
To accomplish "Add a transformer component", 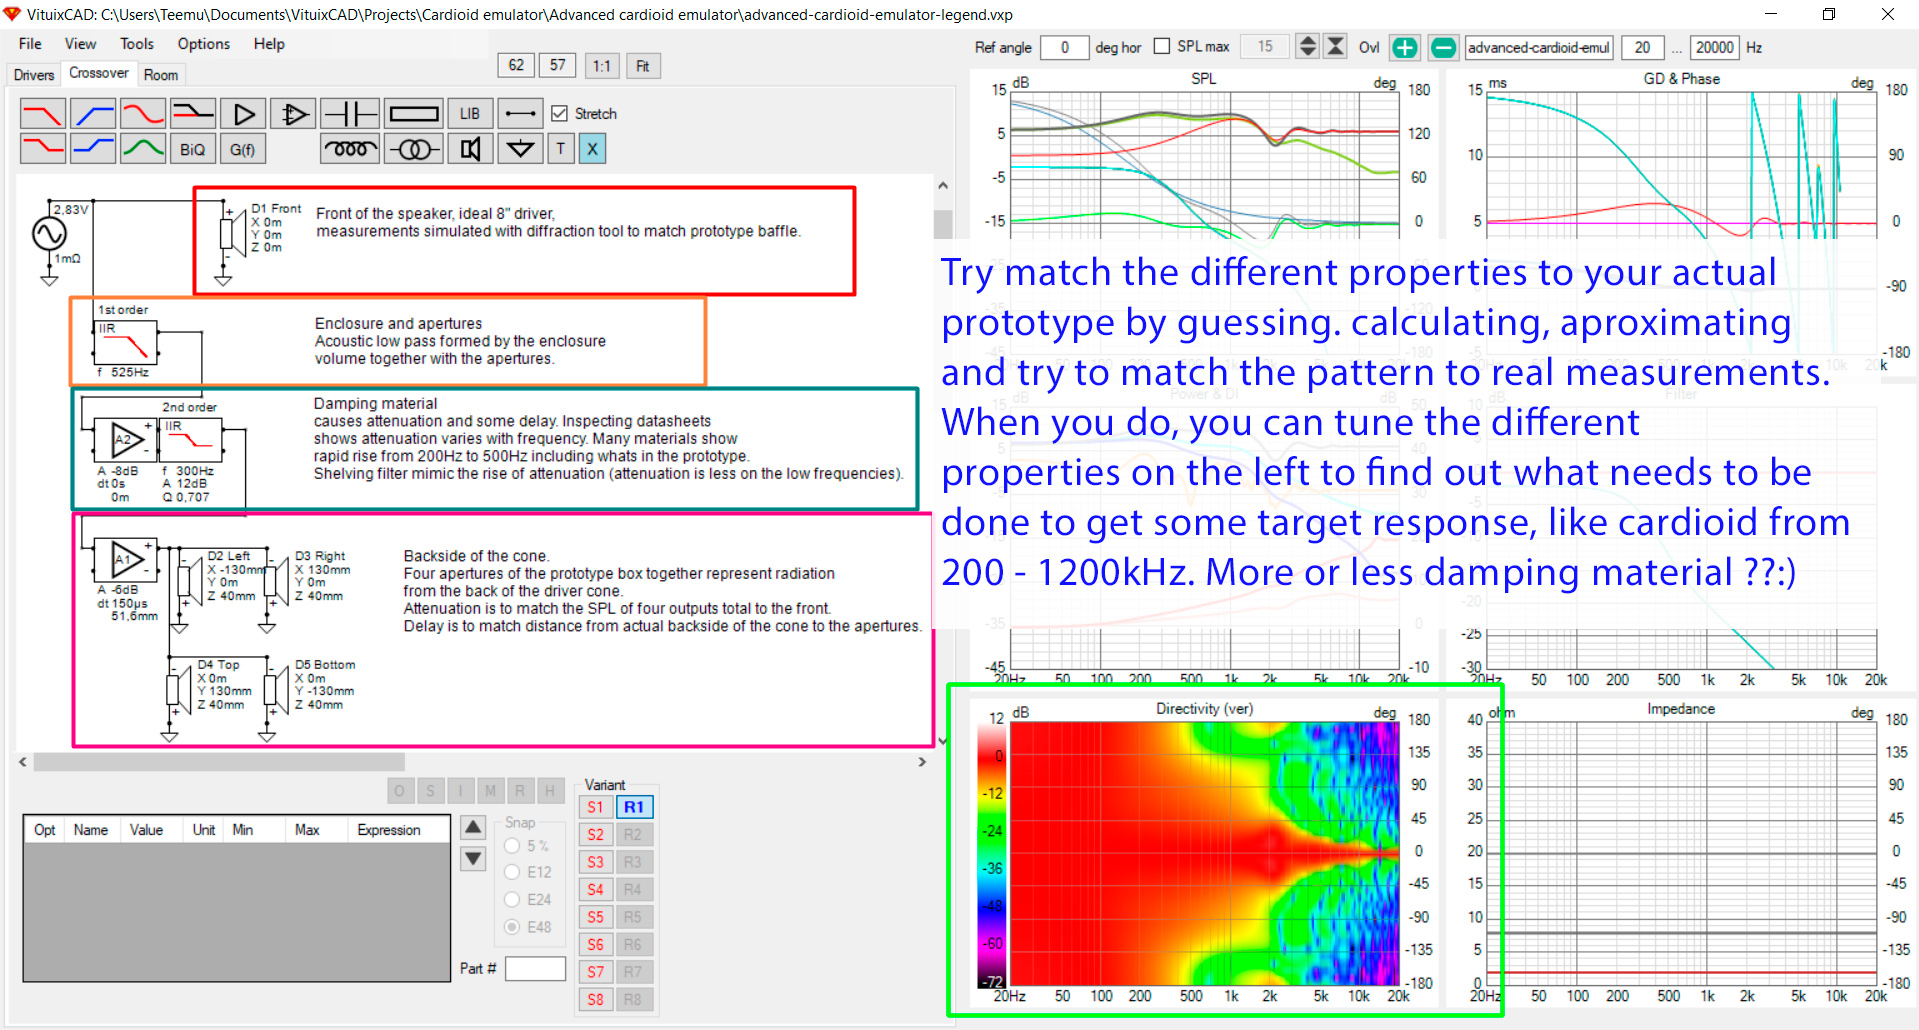I will click(414, 149).
